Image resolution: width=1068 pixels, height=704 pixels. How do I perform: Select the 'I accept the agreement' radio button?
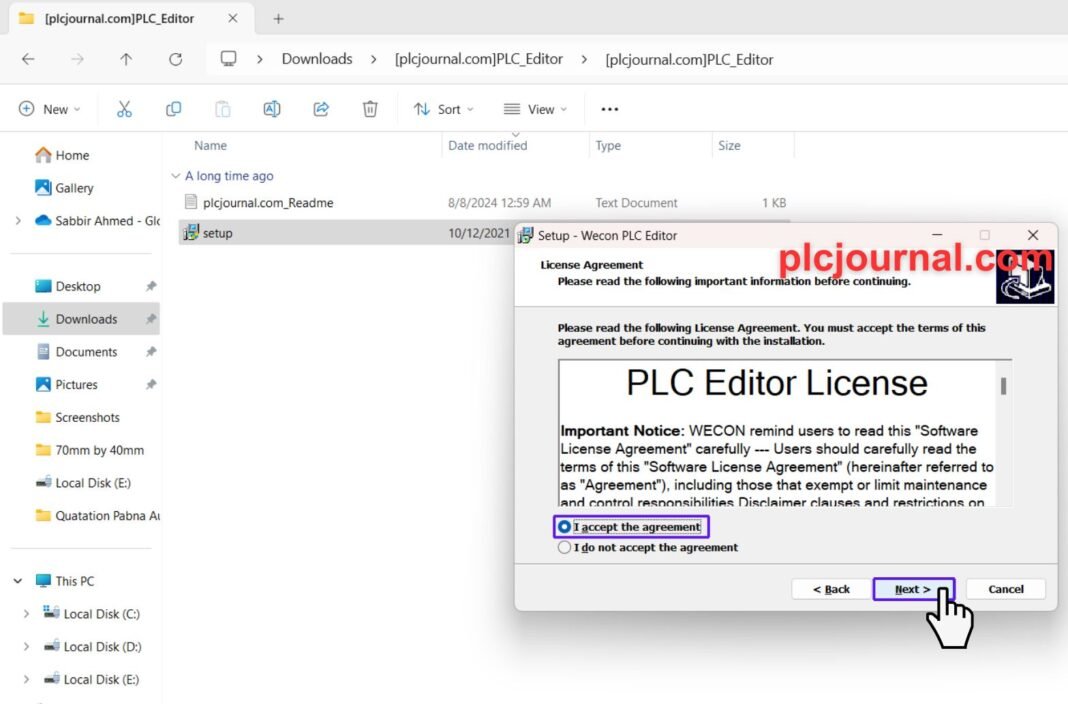coord(565,527)
